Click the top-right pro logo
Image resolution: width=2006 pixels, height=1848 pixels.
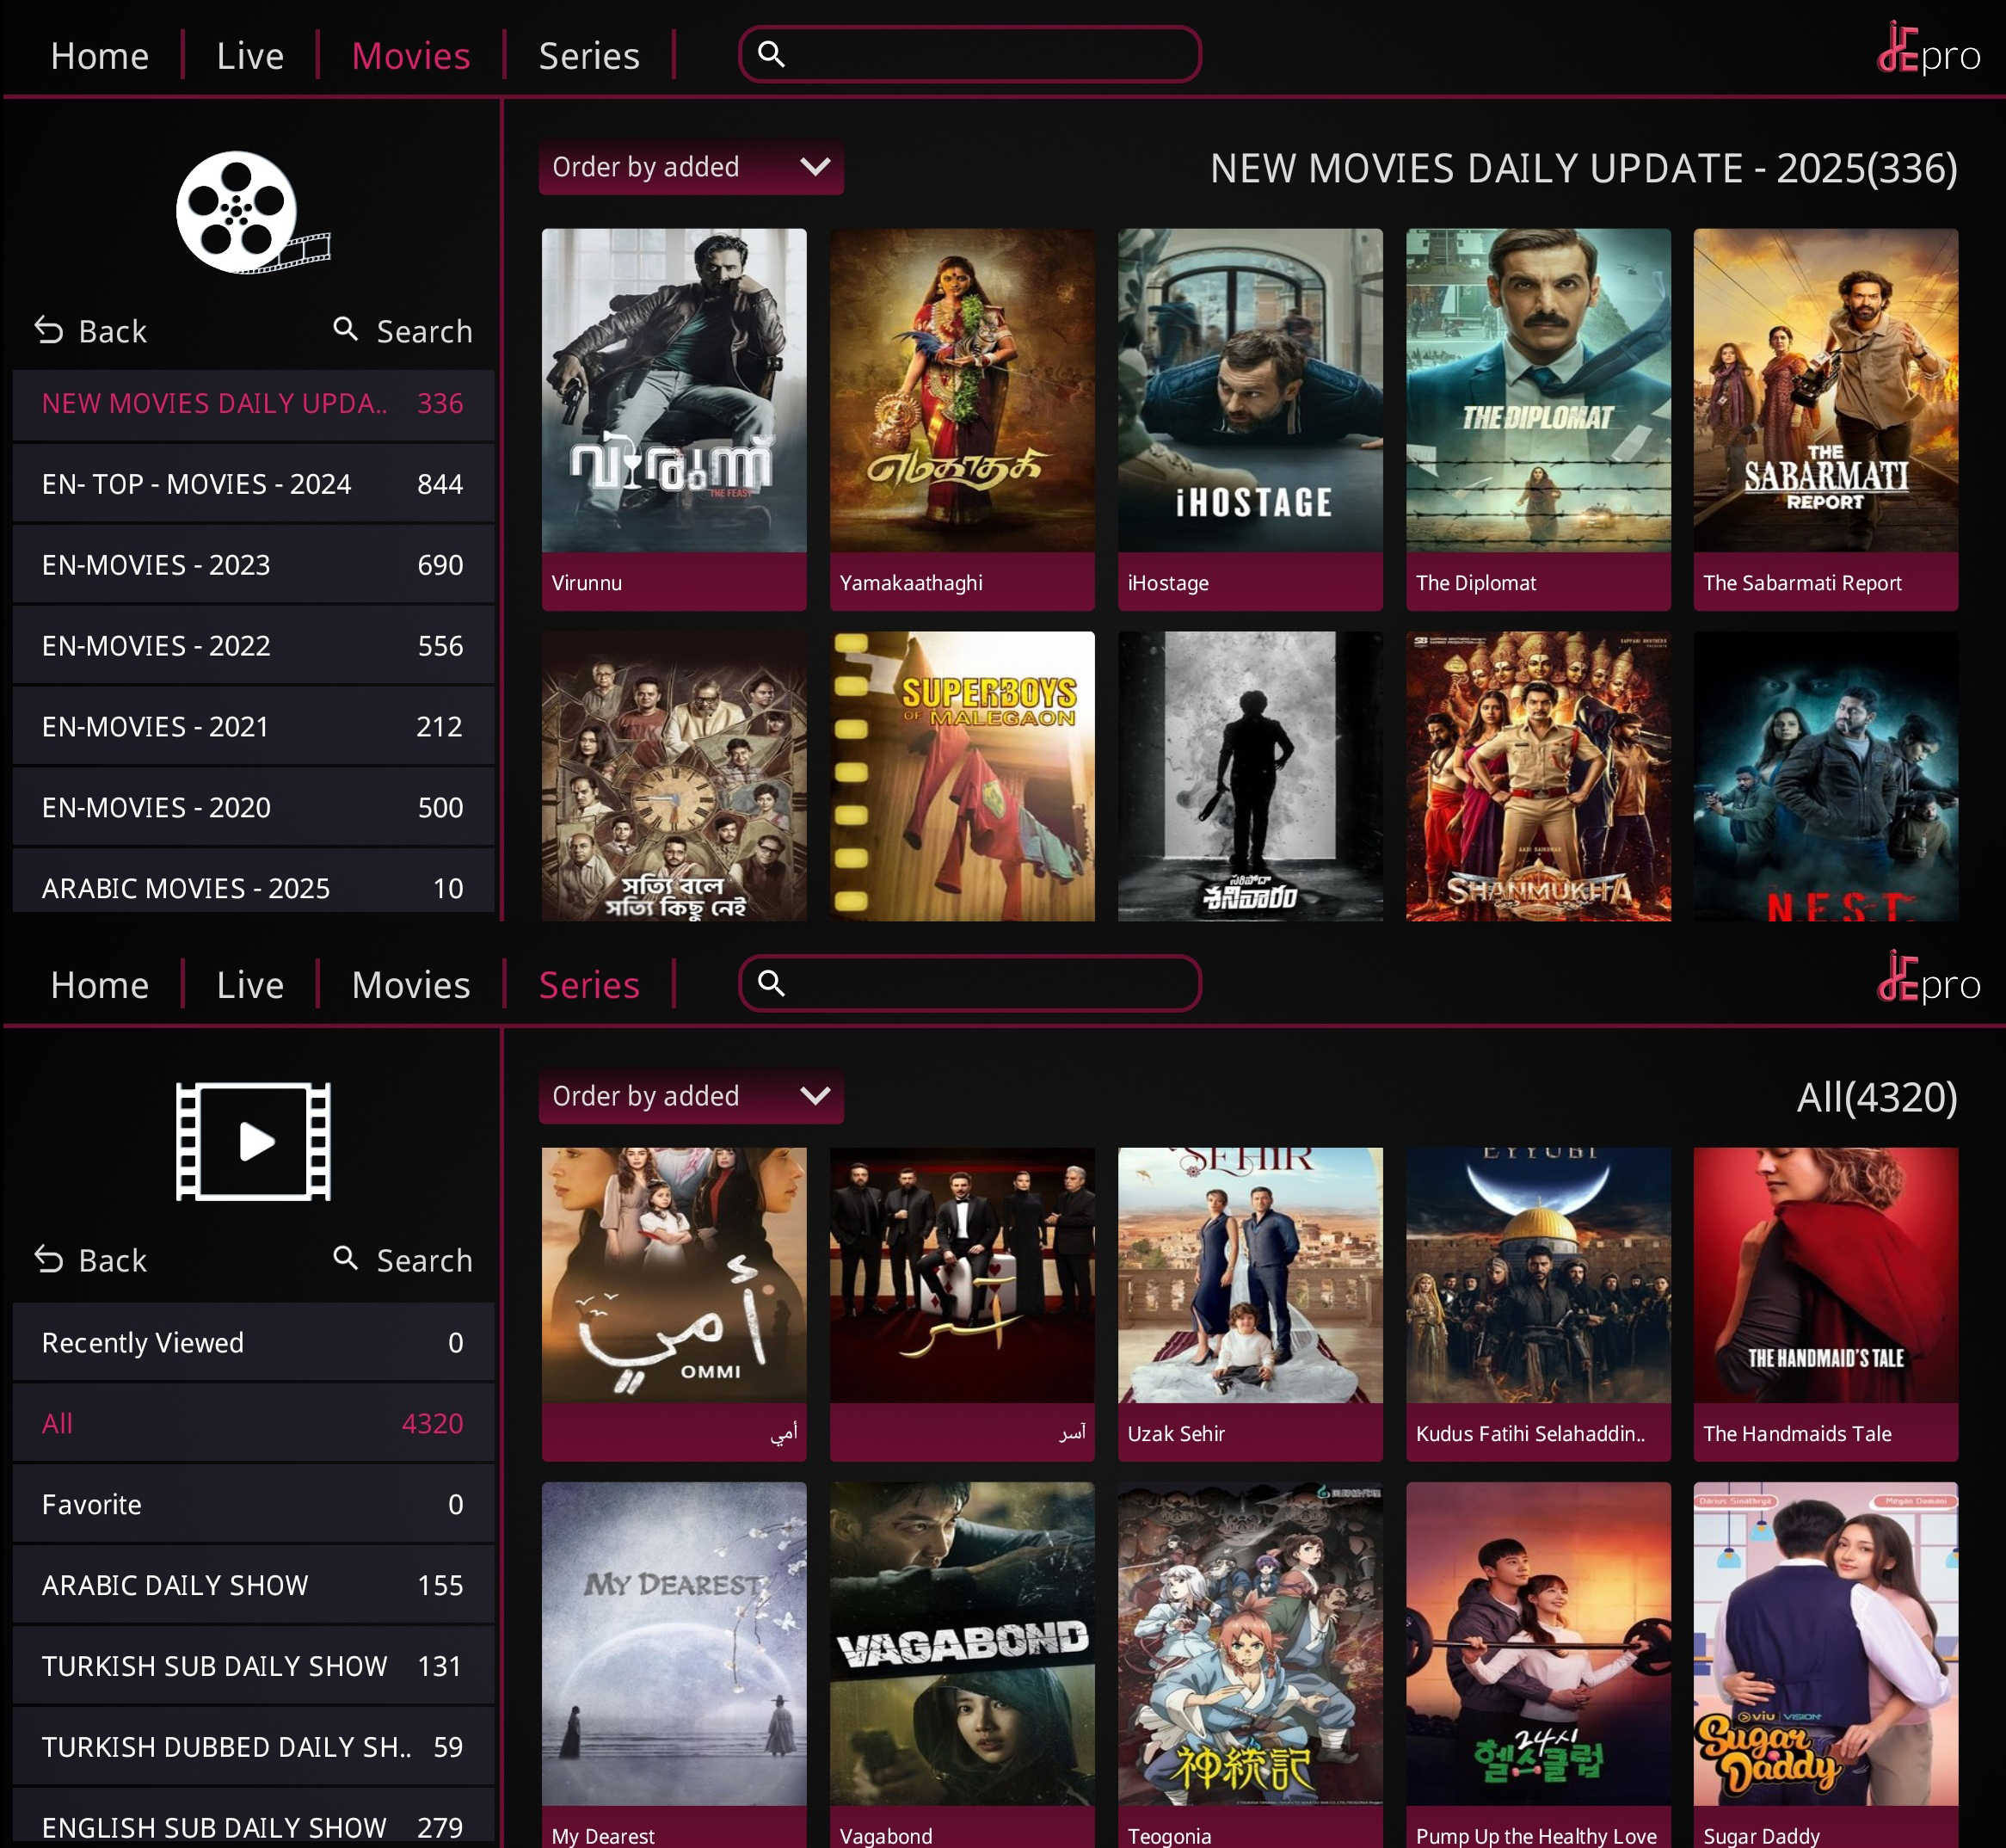tap(1928, 50)
